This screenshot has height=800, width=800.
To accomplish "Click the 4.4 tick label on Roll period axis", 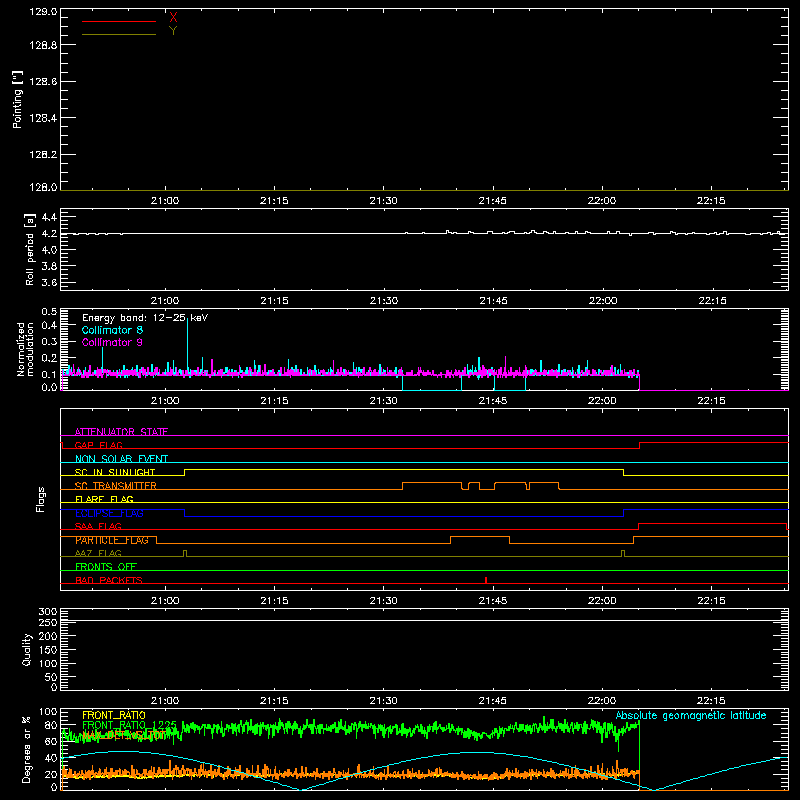I will coord(49,218).
